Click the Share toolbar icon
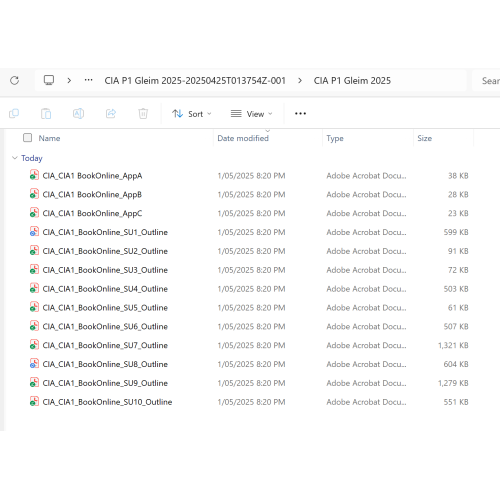 (x=111, y=114)
